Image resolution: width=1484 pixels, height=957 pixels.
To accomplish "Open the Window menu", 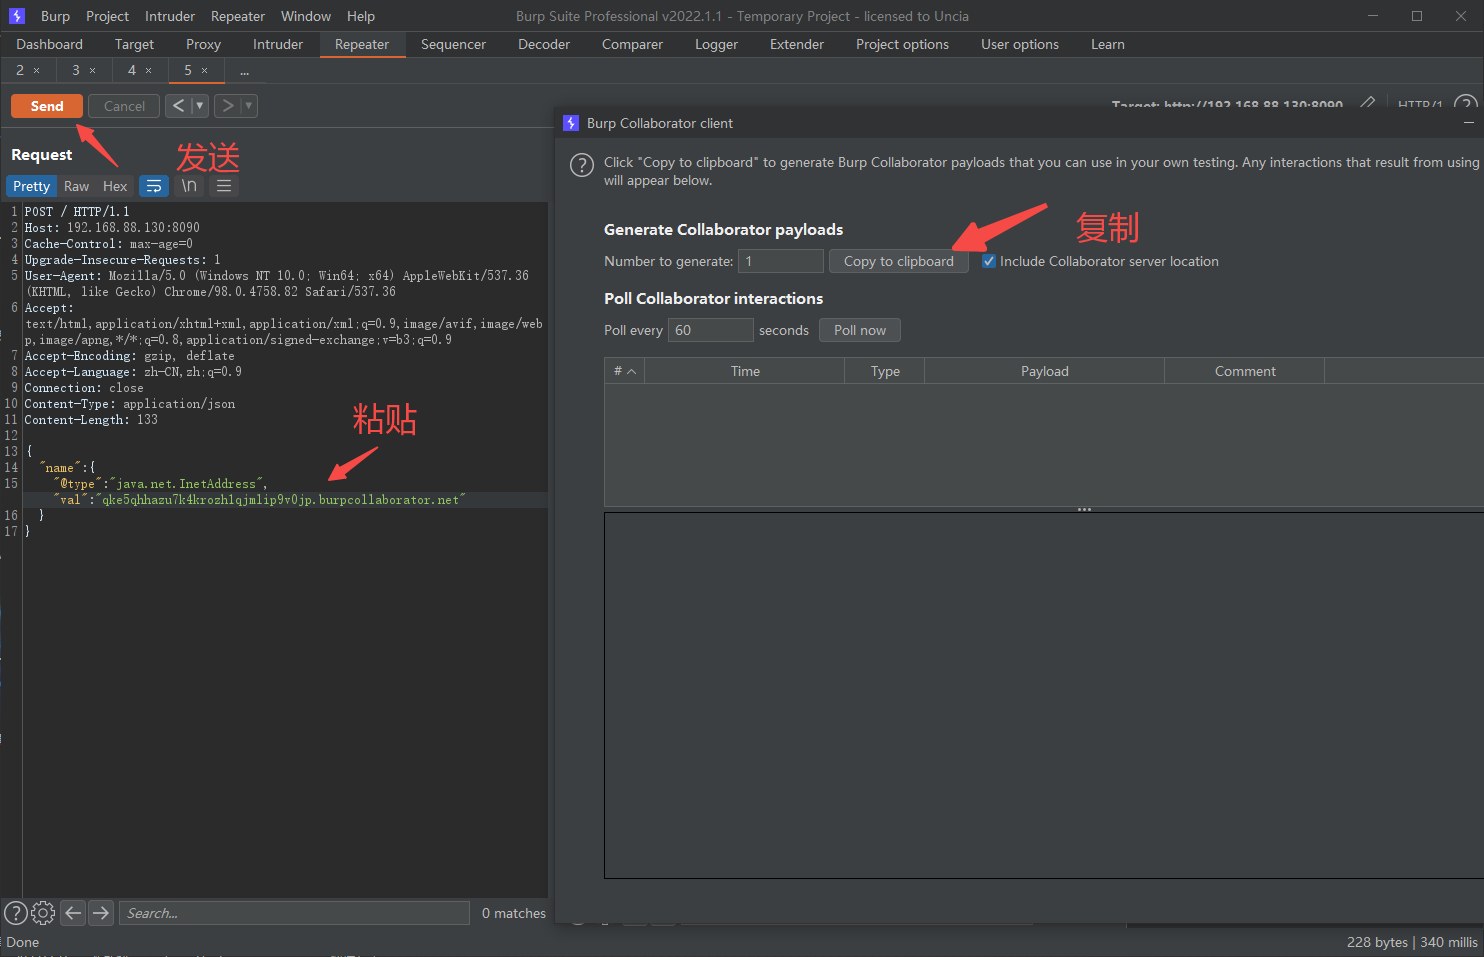I will 306,16.
